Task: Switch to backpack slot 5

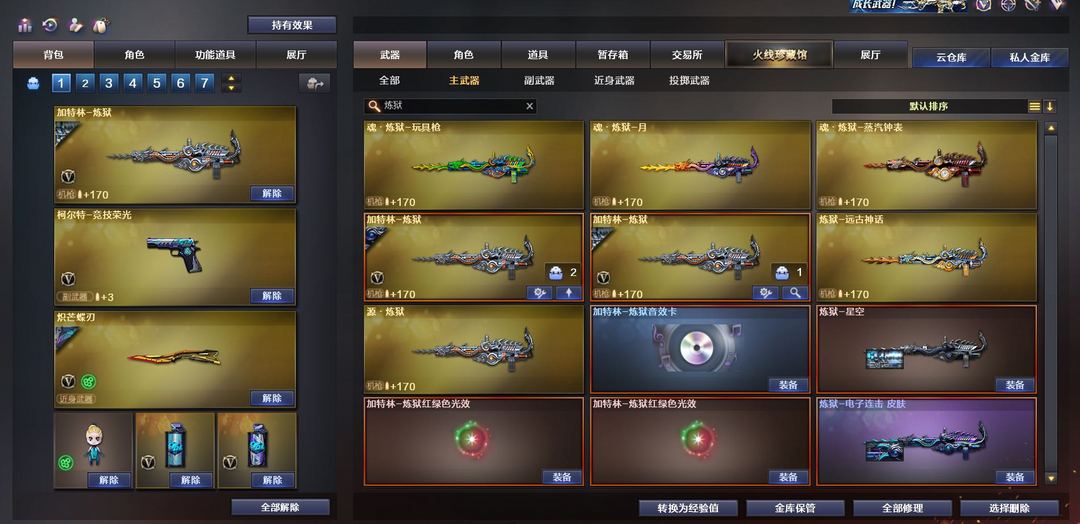Action: click(156, 83)
